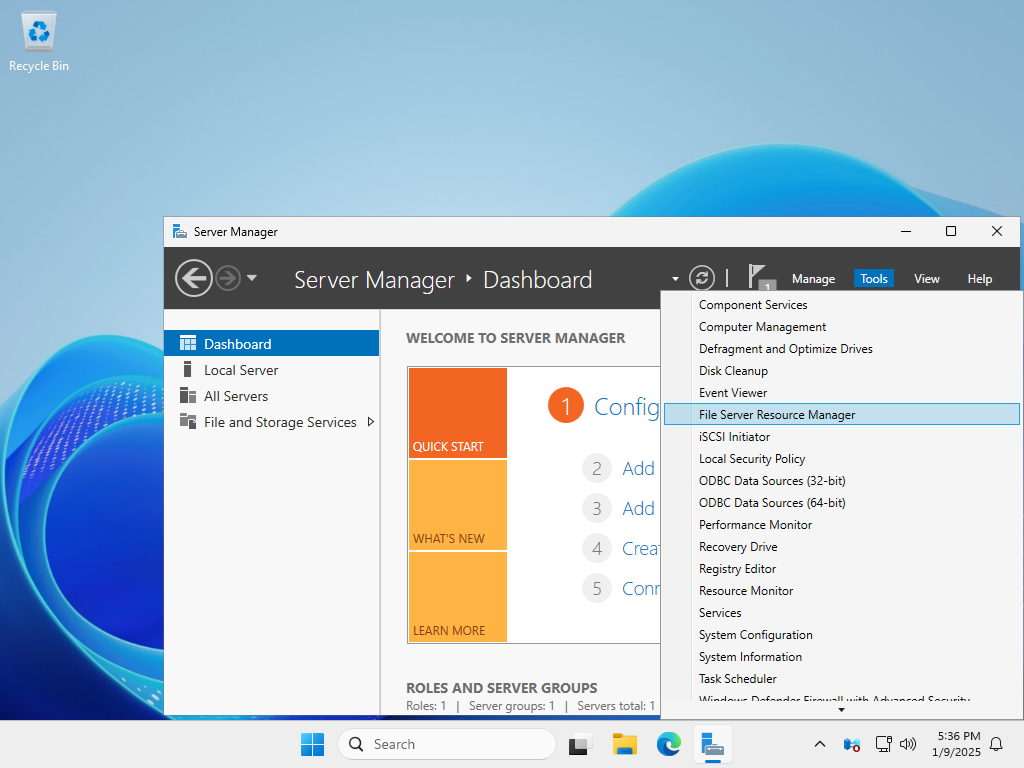Click Tools menu scroll-down arrow
This screenshot has height=768, width=1024.
pyautogui.click(x=841, y=710)
